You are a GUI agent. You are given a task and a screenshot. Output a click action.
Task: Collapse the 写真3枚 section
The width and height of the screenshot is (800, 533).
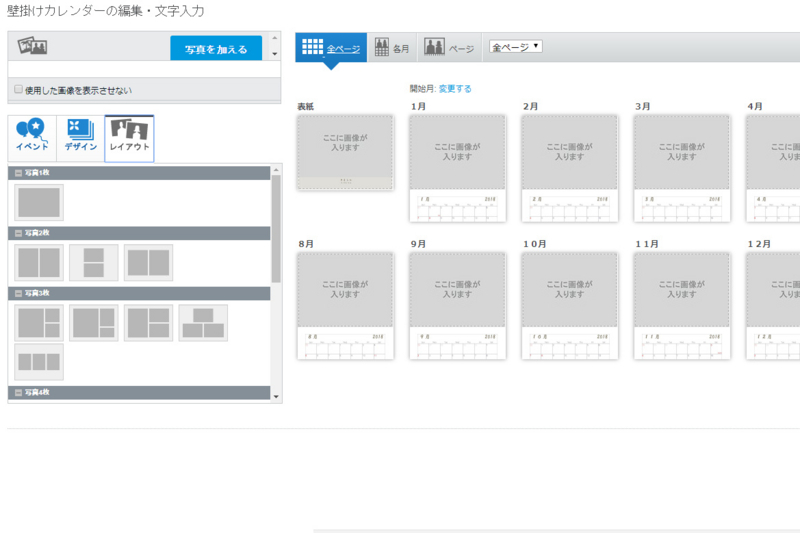pos(18,293)
